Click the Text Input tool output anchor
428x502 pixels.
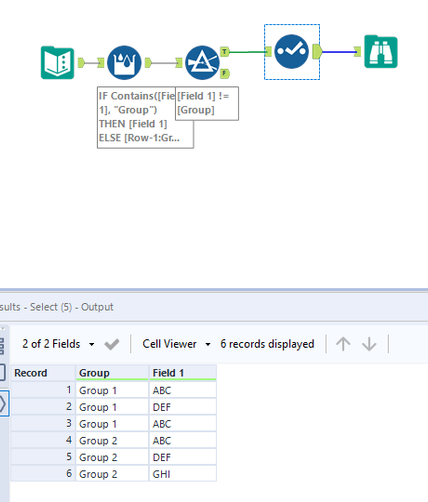(x=81, y=63)
